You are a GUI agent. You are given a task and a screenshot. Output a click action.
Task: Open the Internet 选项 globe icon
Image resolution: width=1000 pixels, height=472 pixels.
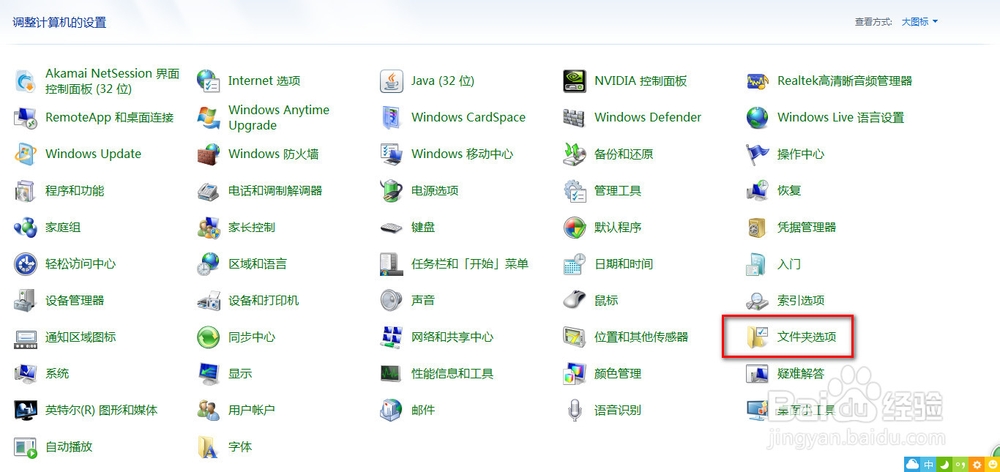209,81
